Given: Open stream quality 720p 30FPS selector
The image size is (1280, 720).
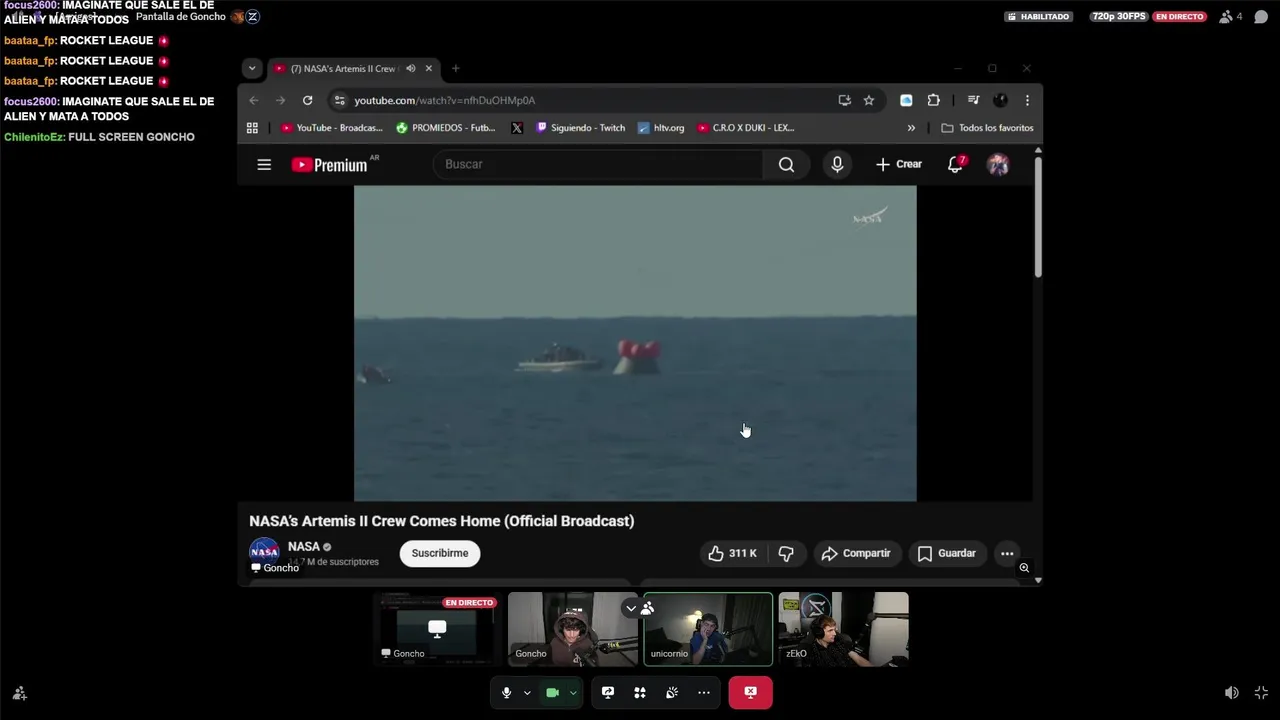Looking at the screenshot, I should click(1118, 16).
